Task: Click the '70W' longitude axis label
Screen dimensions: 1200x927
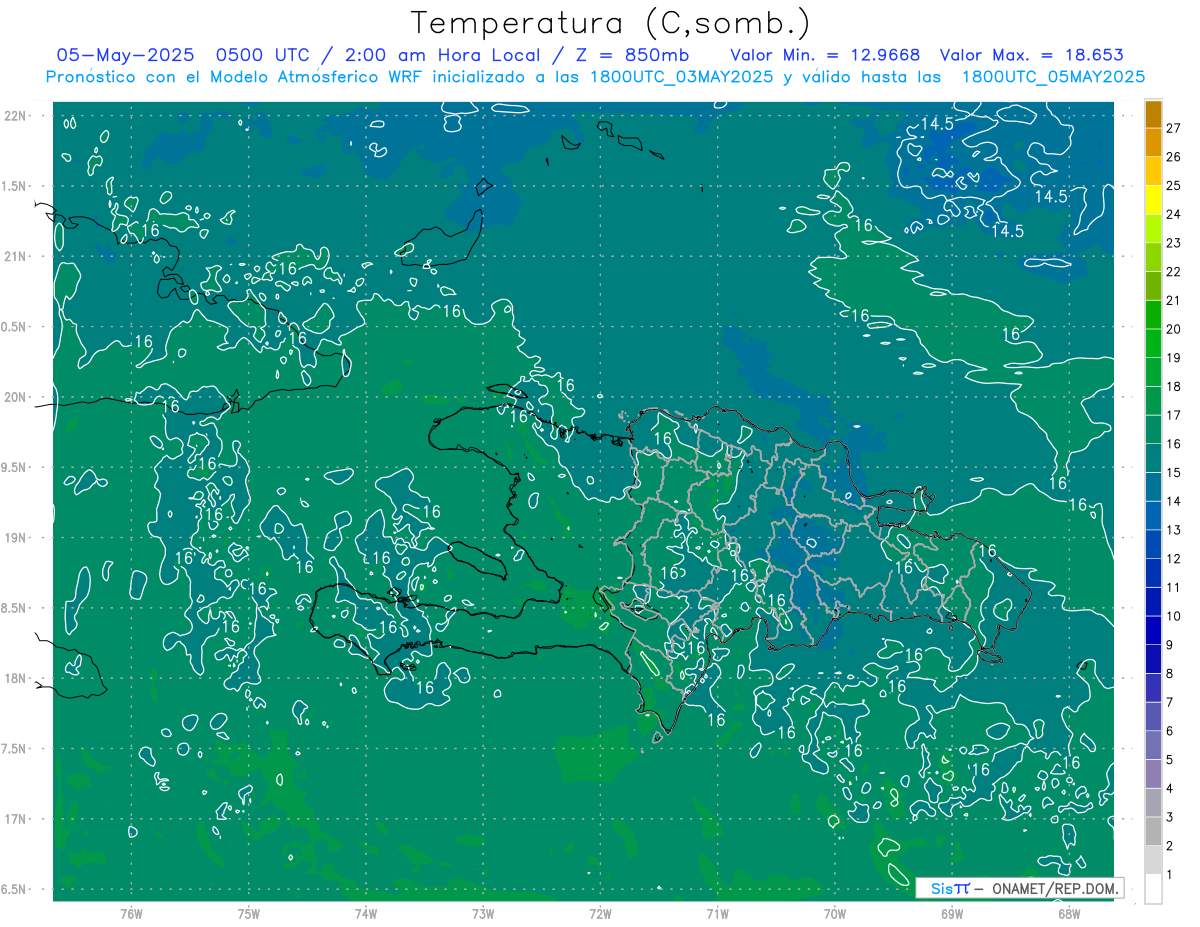Action: coord(834,913)
